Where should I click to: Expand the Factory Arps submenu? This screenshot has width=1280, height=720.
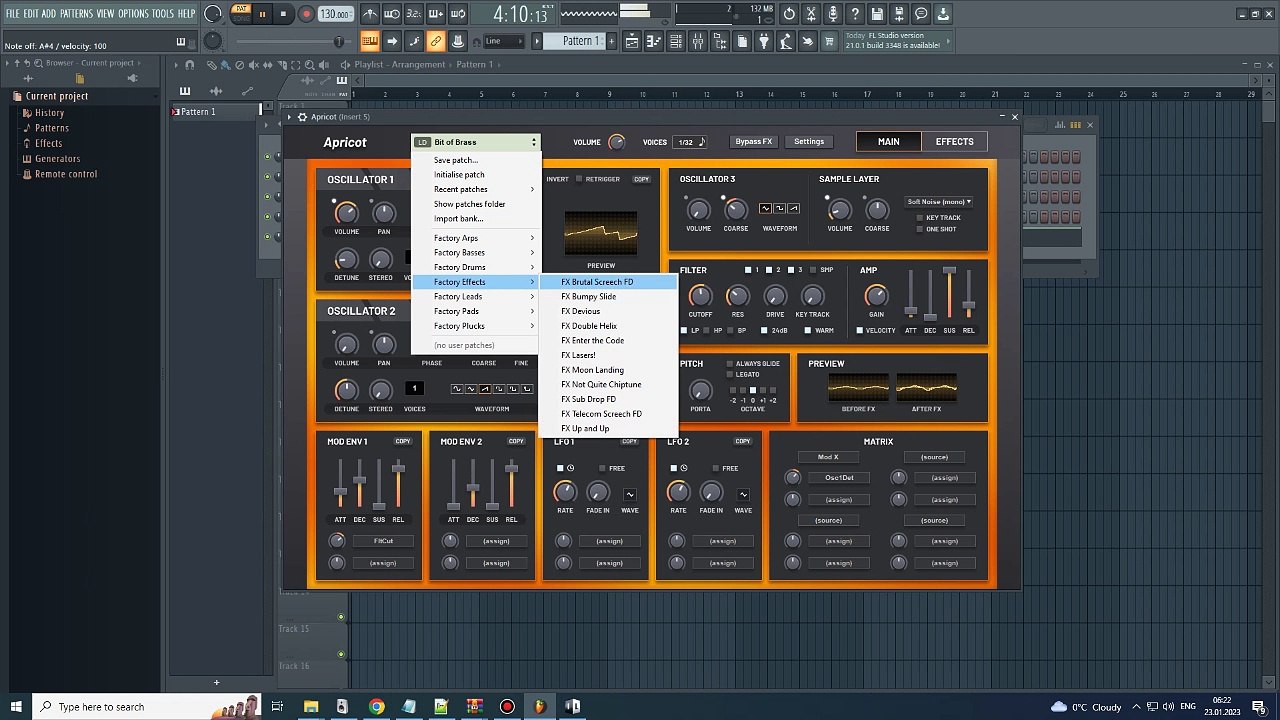tap(476, 238)
